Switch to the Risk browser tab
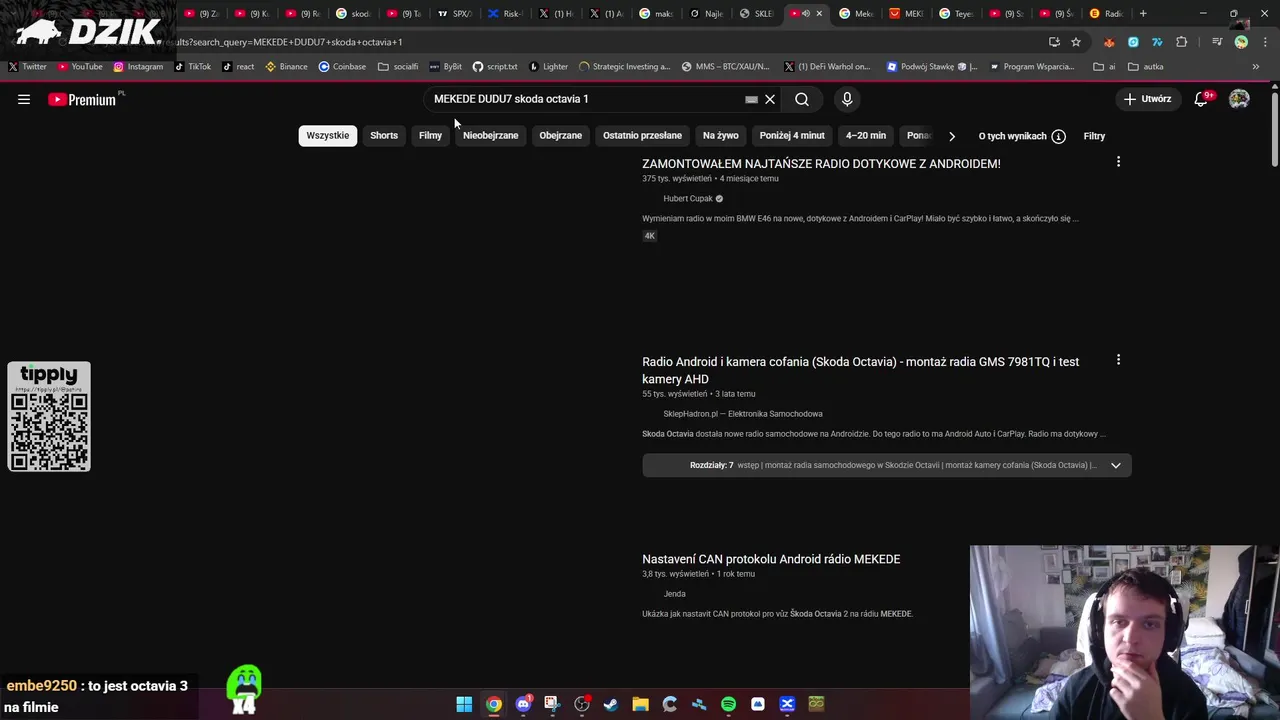Viewport: 1280px width, 720px height. click(x=505, y=14)
